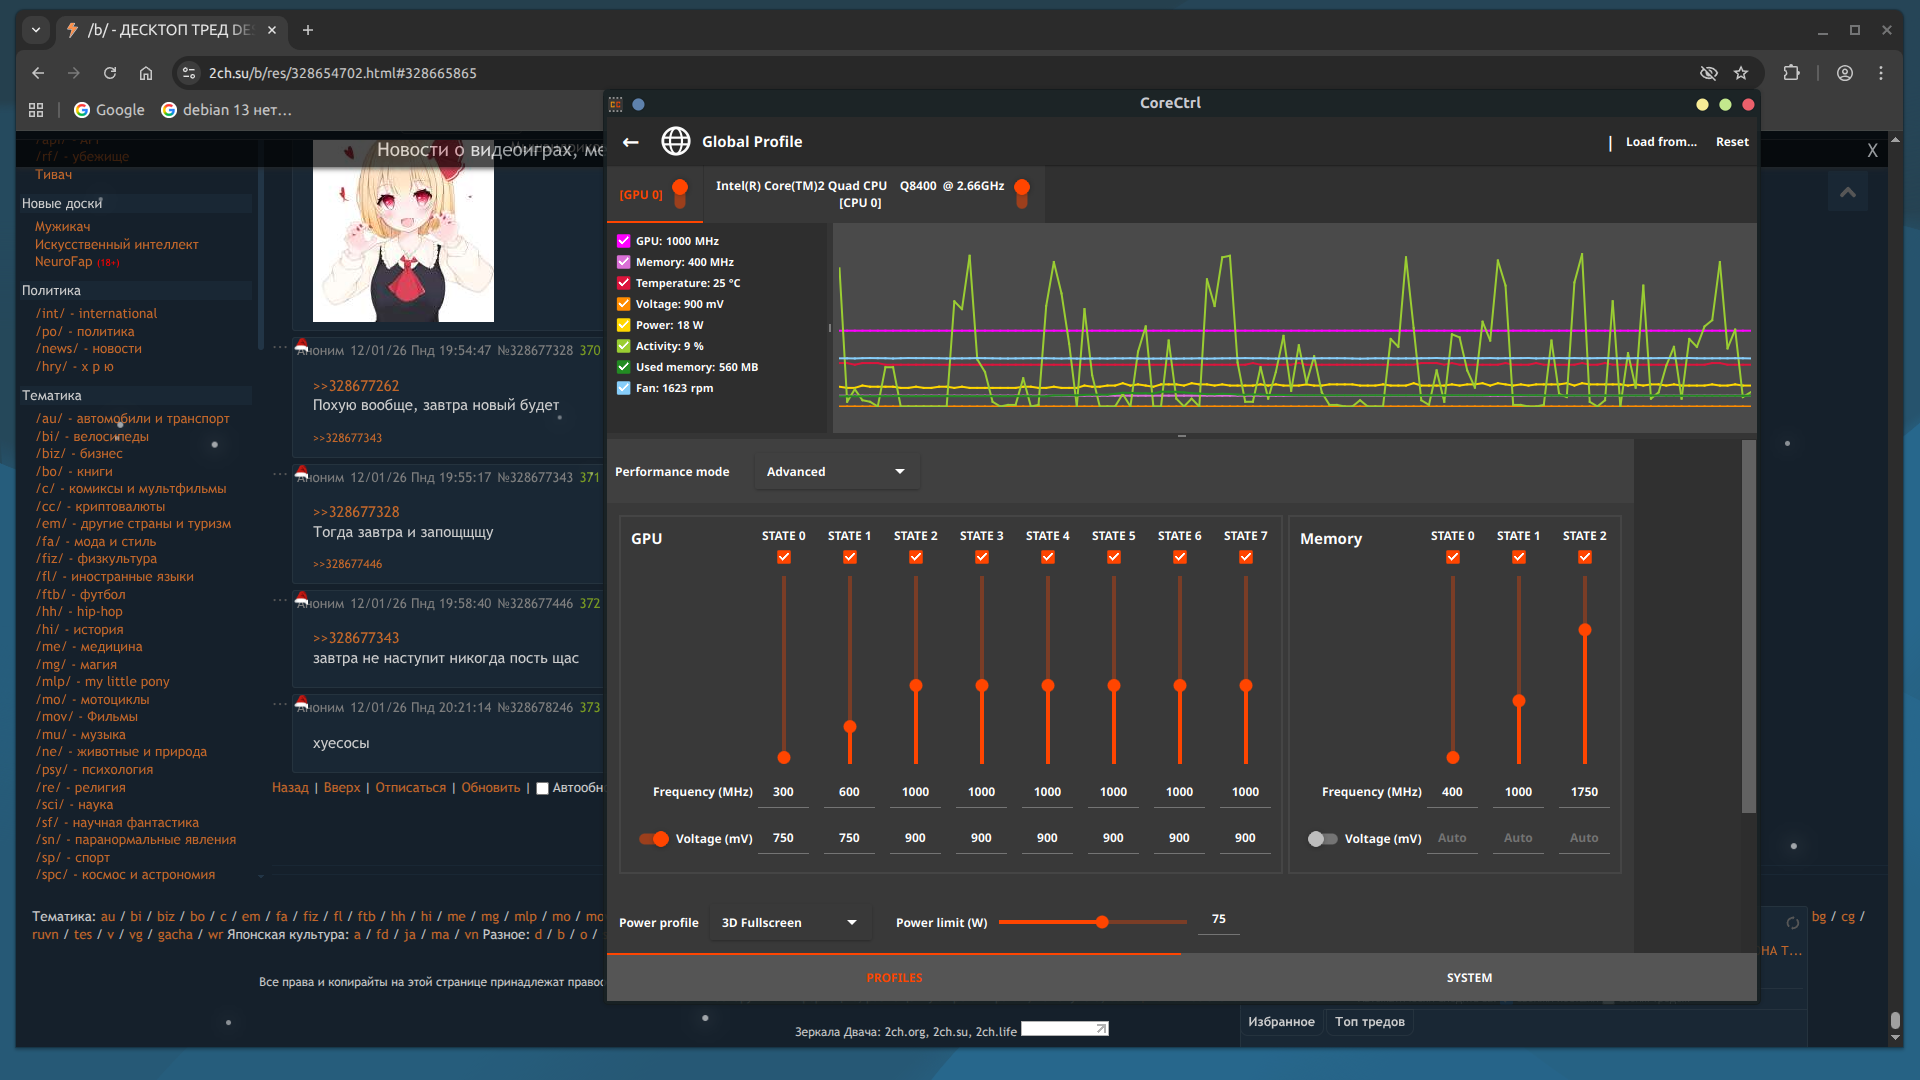Open the tab search chevron in Chrome
1920x1080 pixels.
tap(36, 30)
